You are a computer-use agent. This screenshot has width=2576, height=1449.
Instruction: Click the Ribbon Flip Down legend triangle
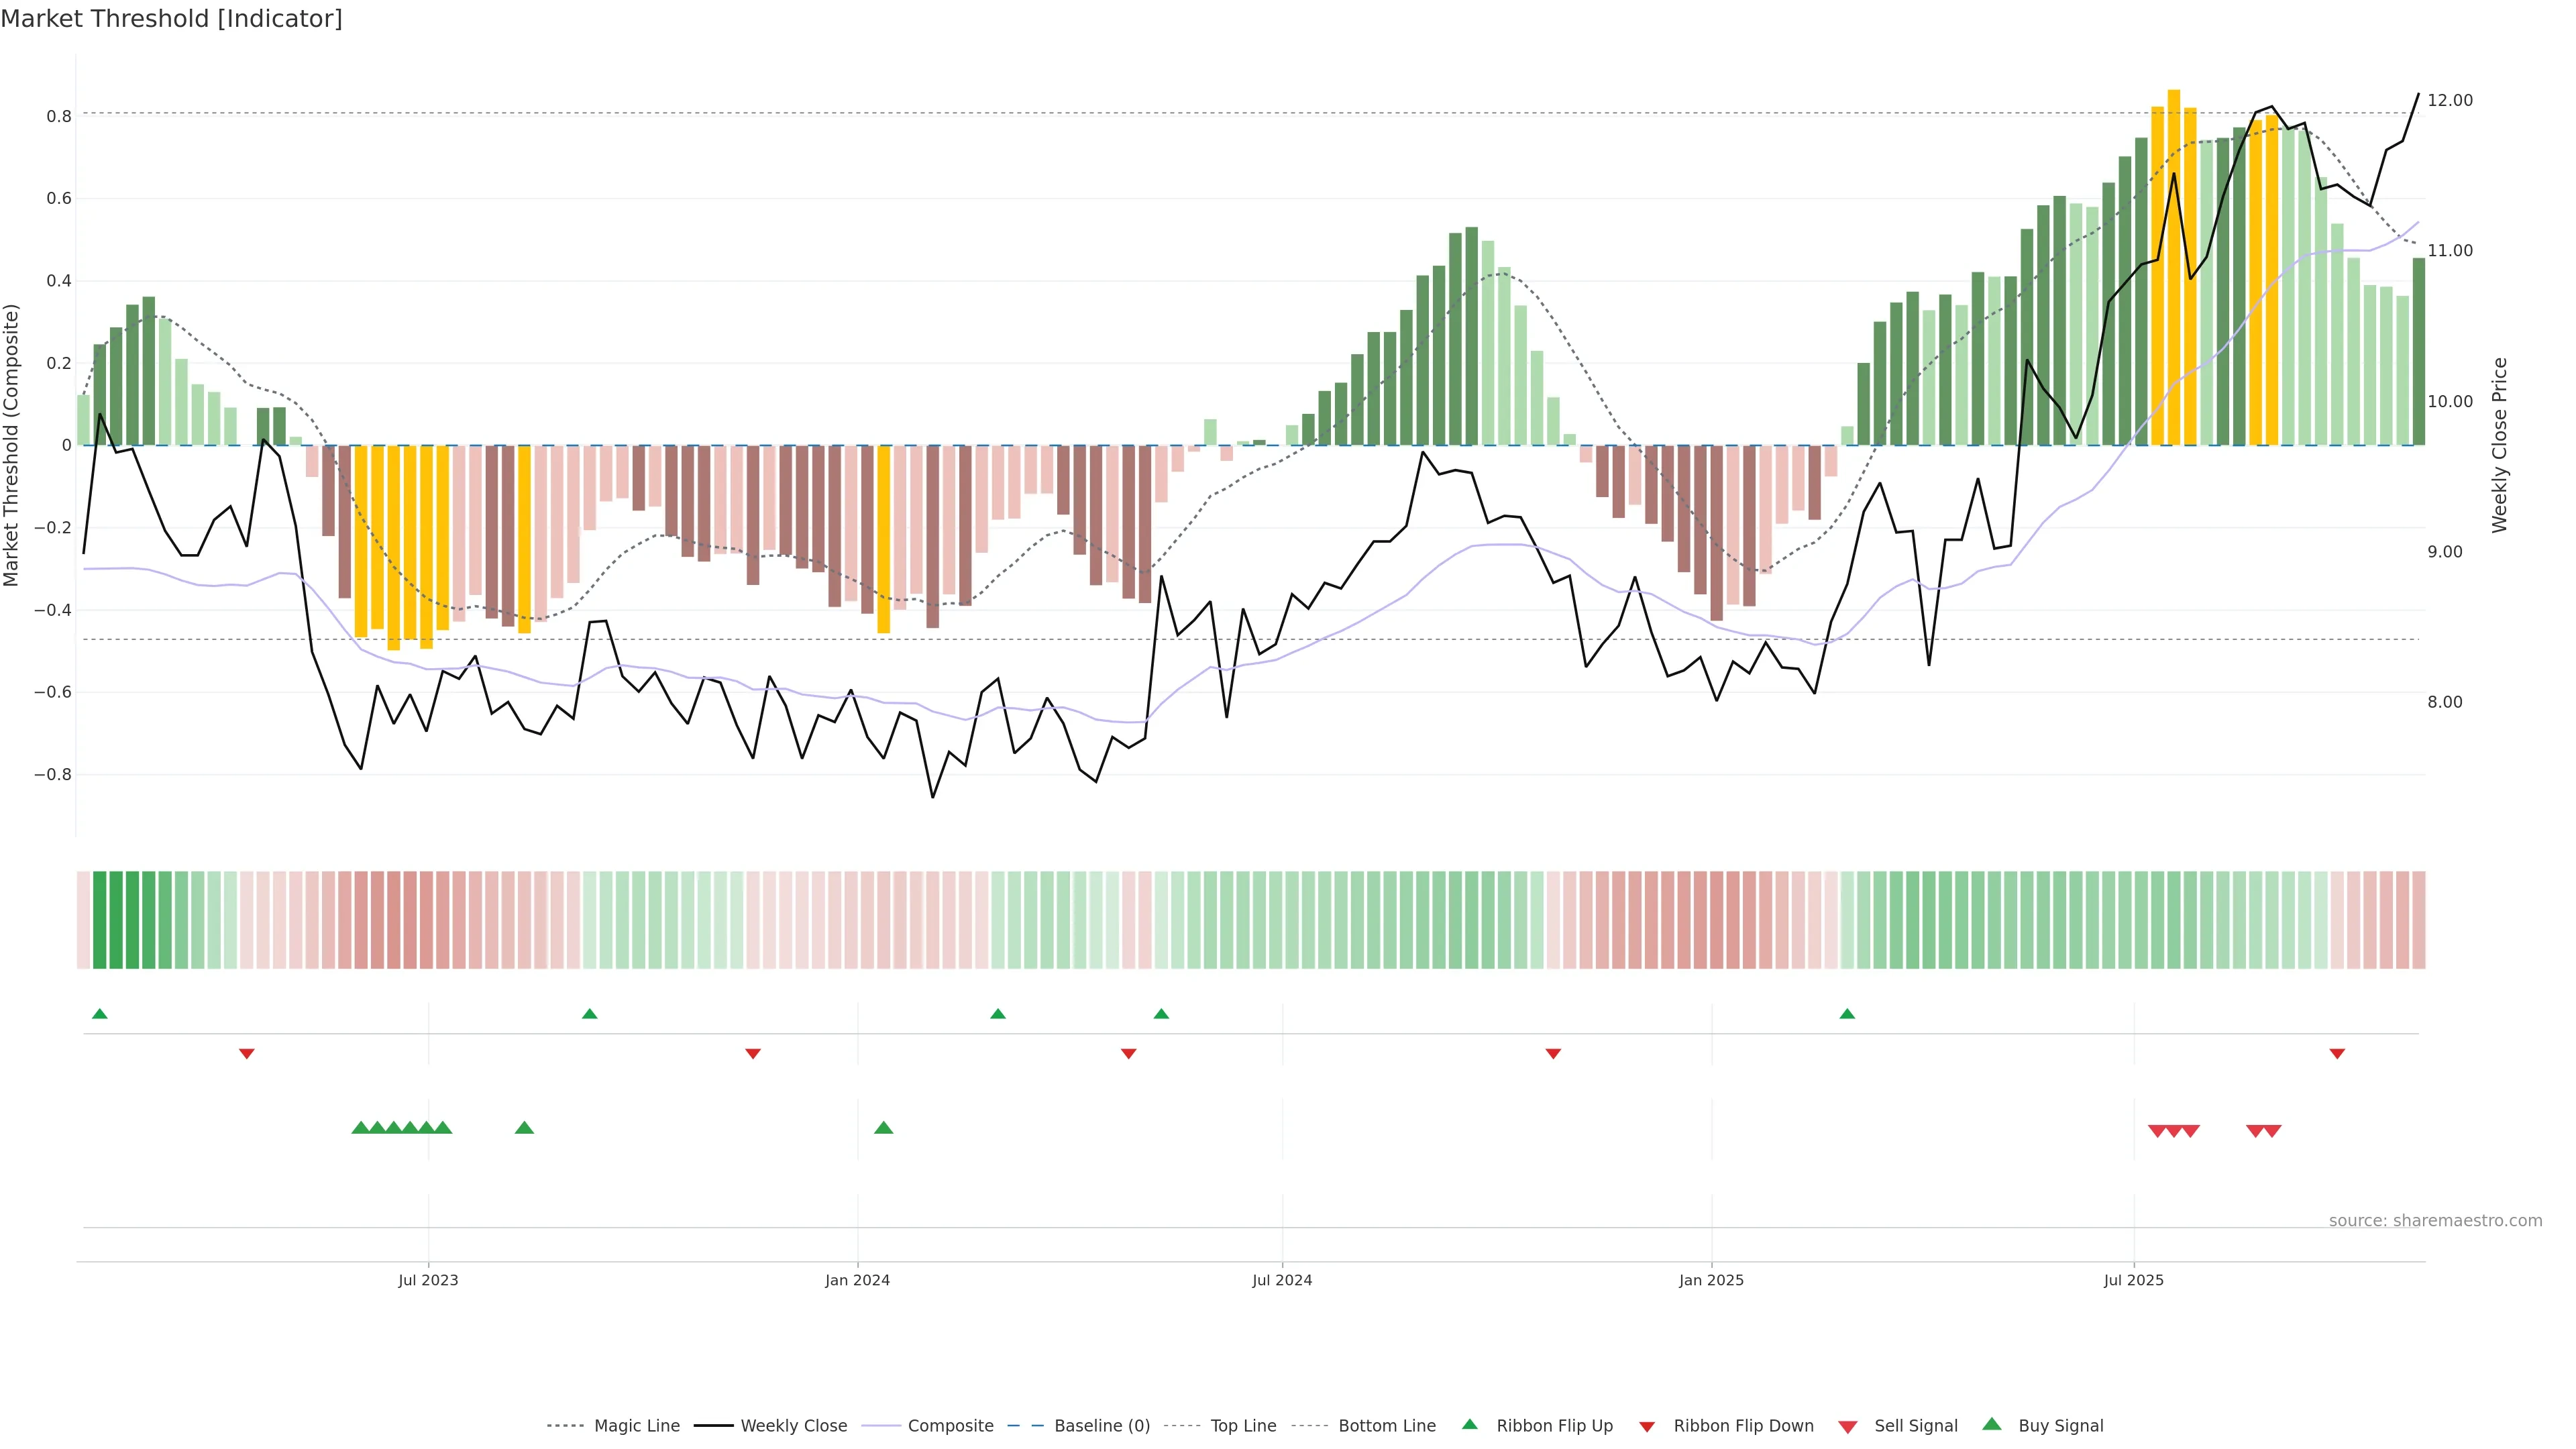[1647, 1427]
